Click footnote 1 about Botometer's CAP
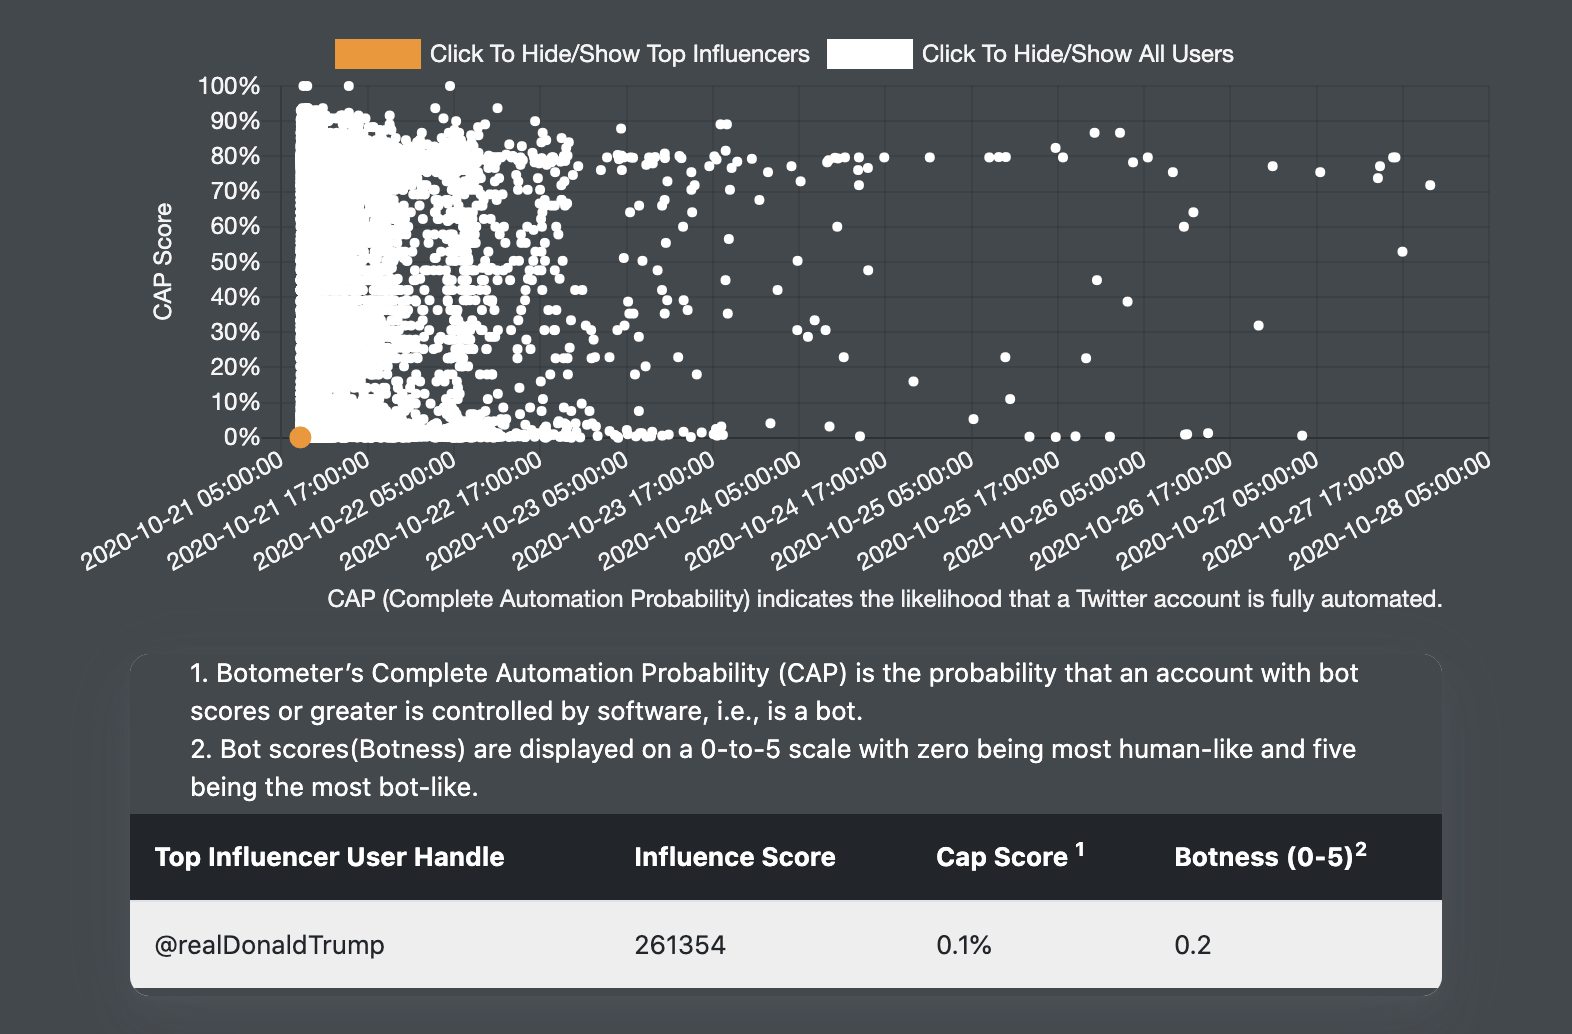Screen dimensions: 1572x1034 click(773, 692)
